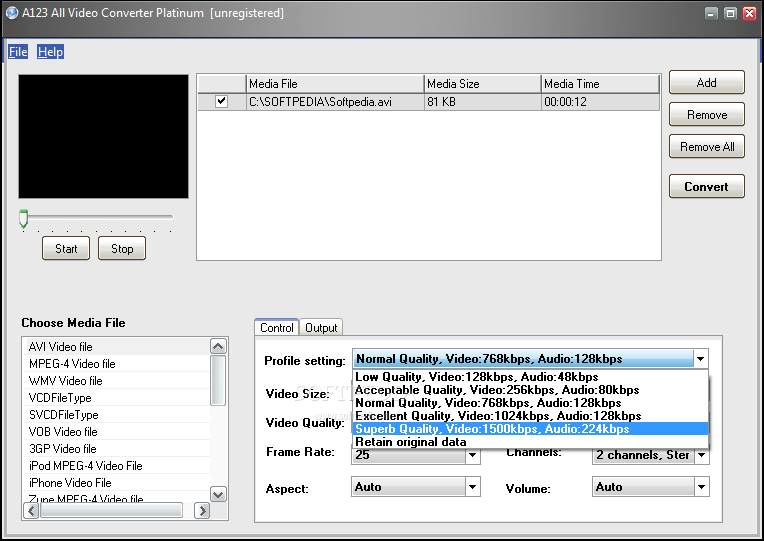
Task: Open the File menu
Action: [18, 52]
